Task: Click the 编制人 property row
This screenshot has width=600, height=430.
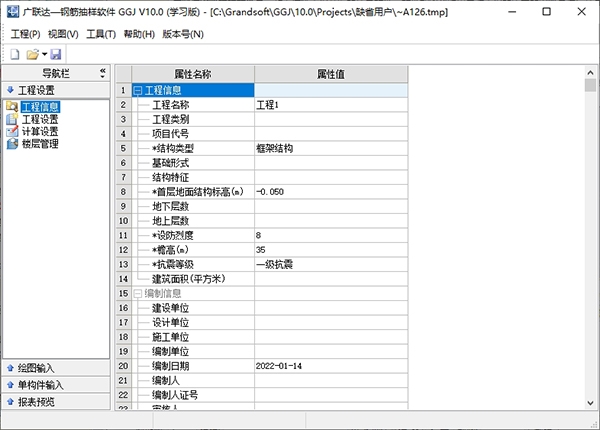Action: pyautogui.click(x=193, y=381)
